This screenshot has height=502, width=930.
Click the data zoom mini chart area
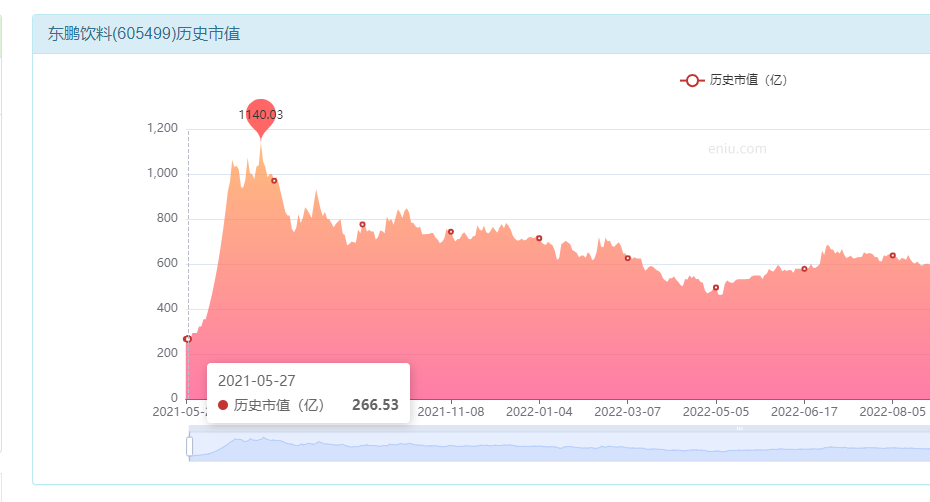click(x=559, y=447)
